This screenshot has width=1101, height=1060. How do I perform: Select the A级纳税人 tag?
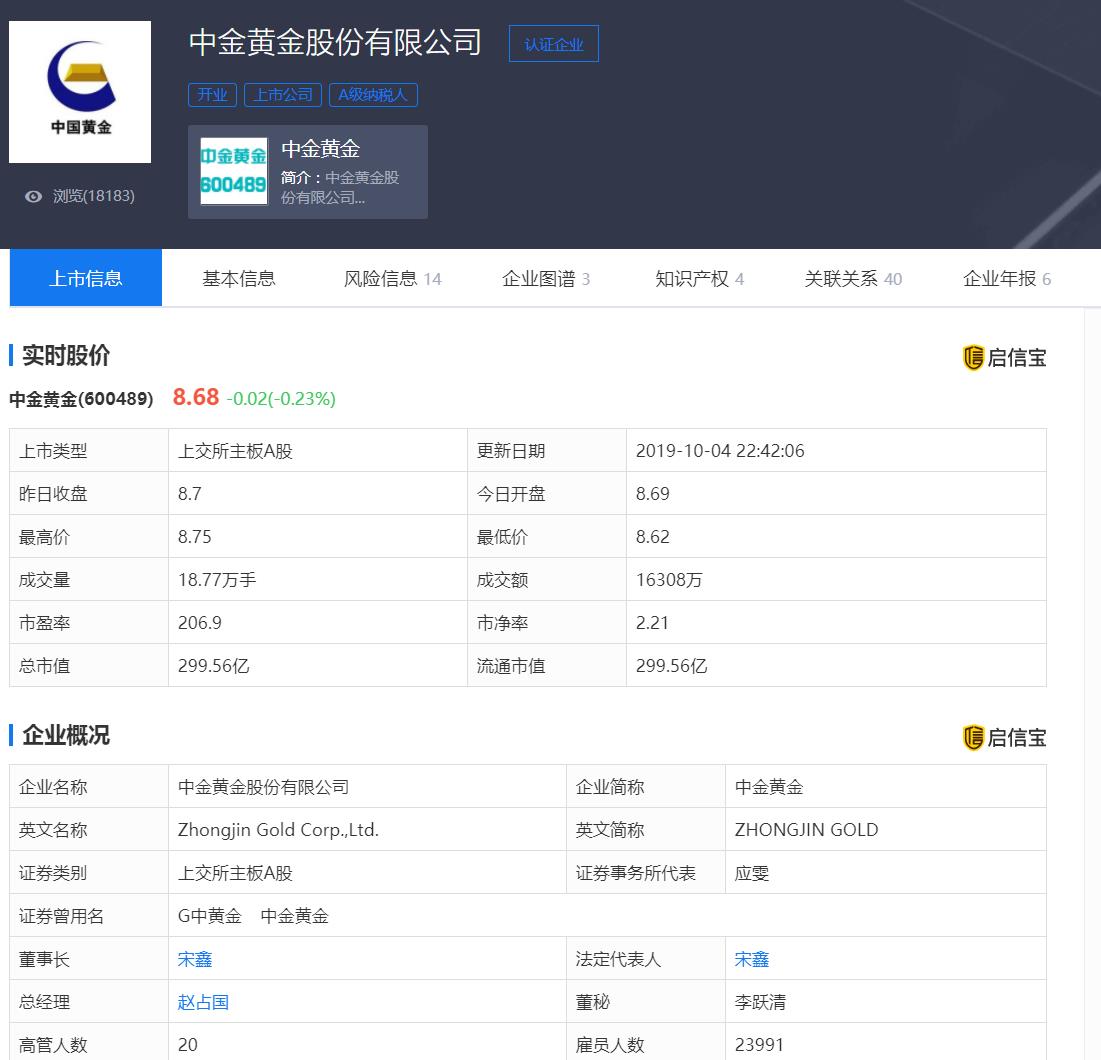point(373,95)
